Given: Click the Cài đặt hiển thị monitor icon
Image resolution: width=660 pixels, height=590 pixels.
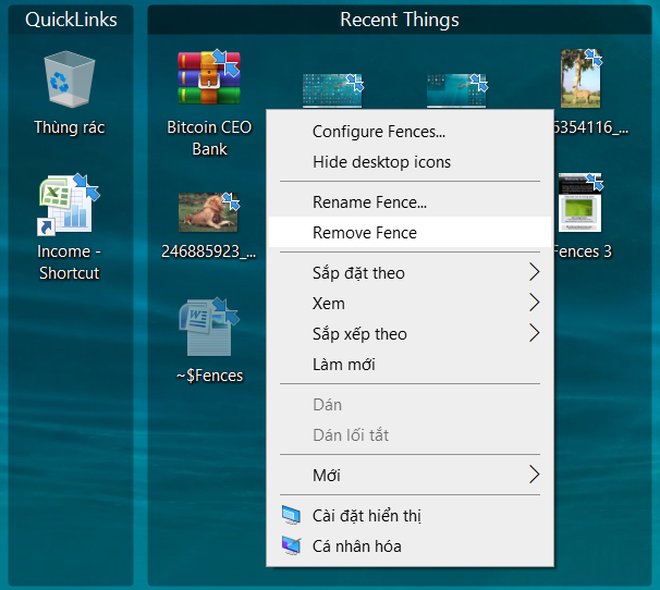Looking at the screenshot, I should point(291,516).
